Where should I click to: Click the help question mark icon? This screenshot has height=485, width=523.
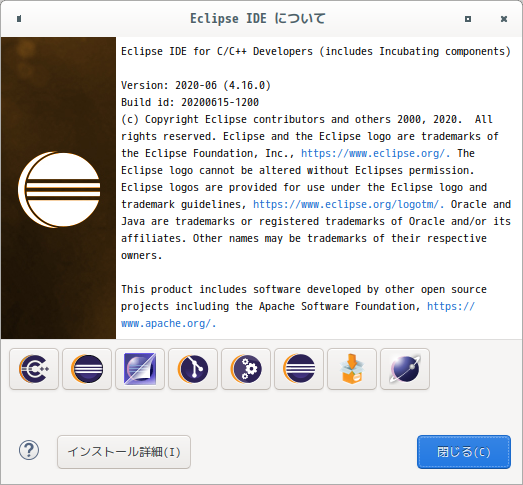(x=29, y=450)
